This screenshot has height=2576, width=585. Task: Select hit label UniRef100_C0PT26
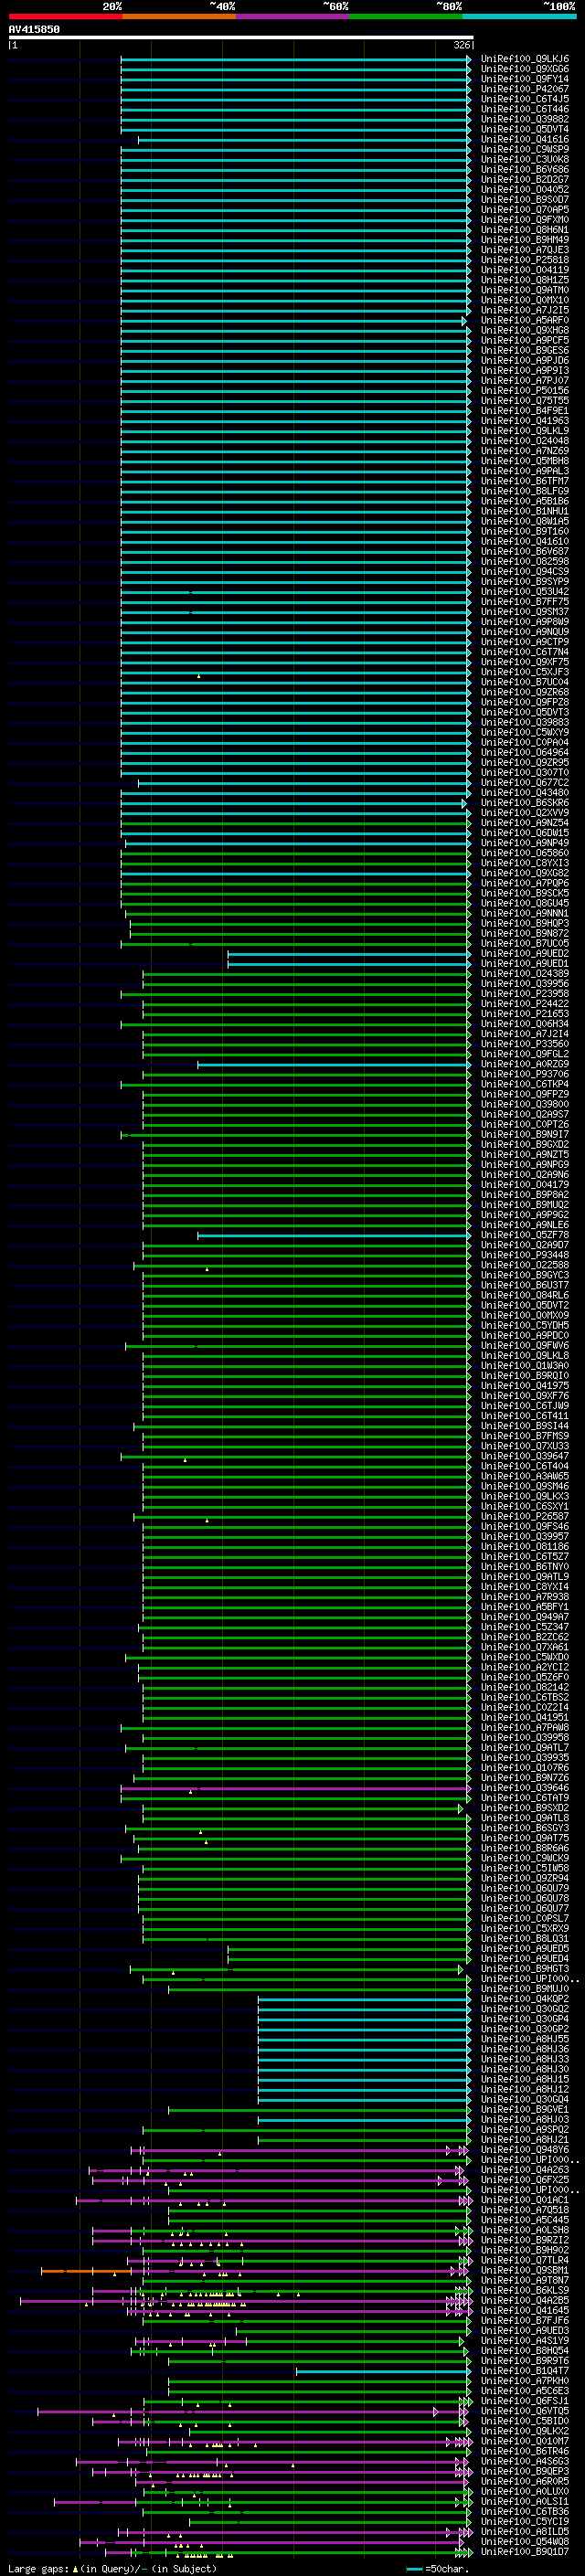point(525,1123)
